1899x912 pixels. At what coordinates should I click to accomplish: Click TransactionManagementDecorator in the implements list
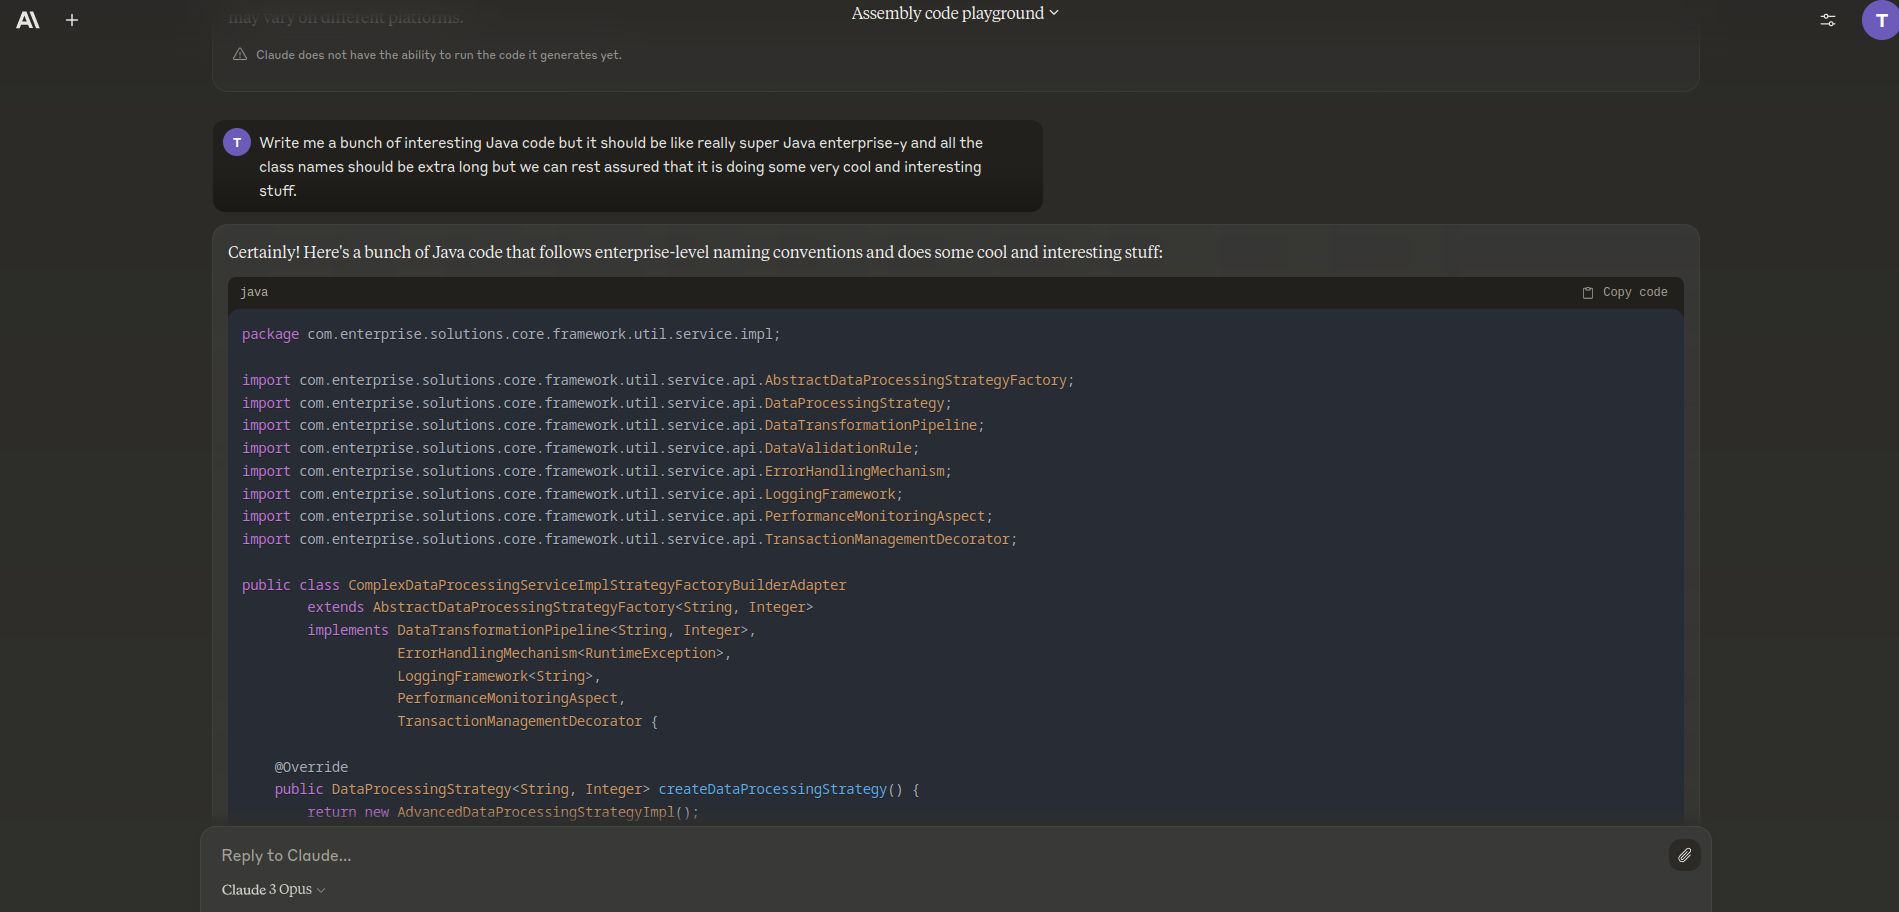pos(519,721)
